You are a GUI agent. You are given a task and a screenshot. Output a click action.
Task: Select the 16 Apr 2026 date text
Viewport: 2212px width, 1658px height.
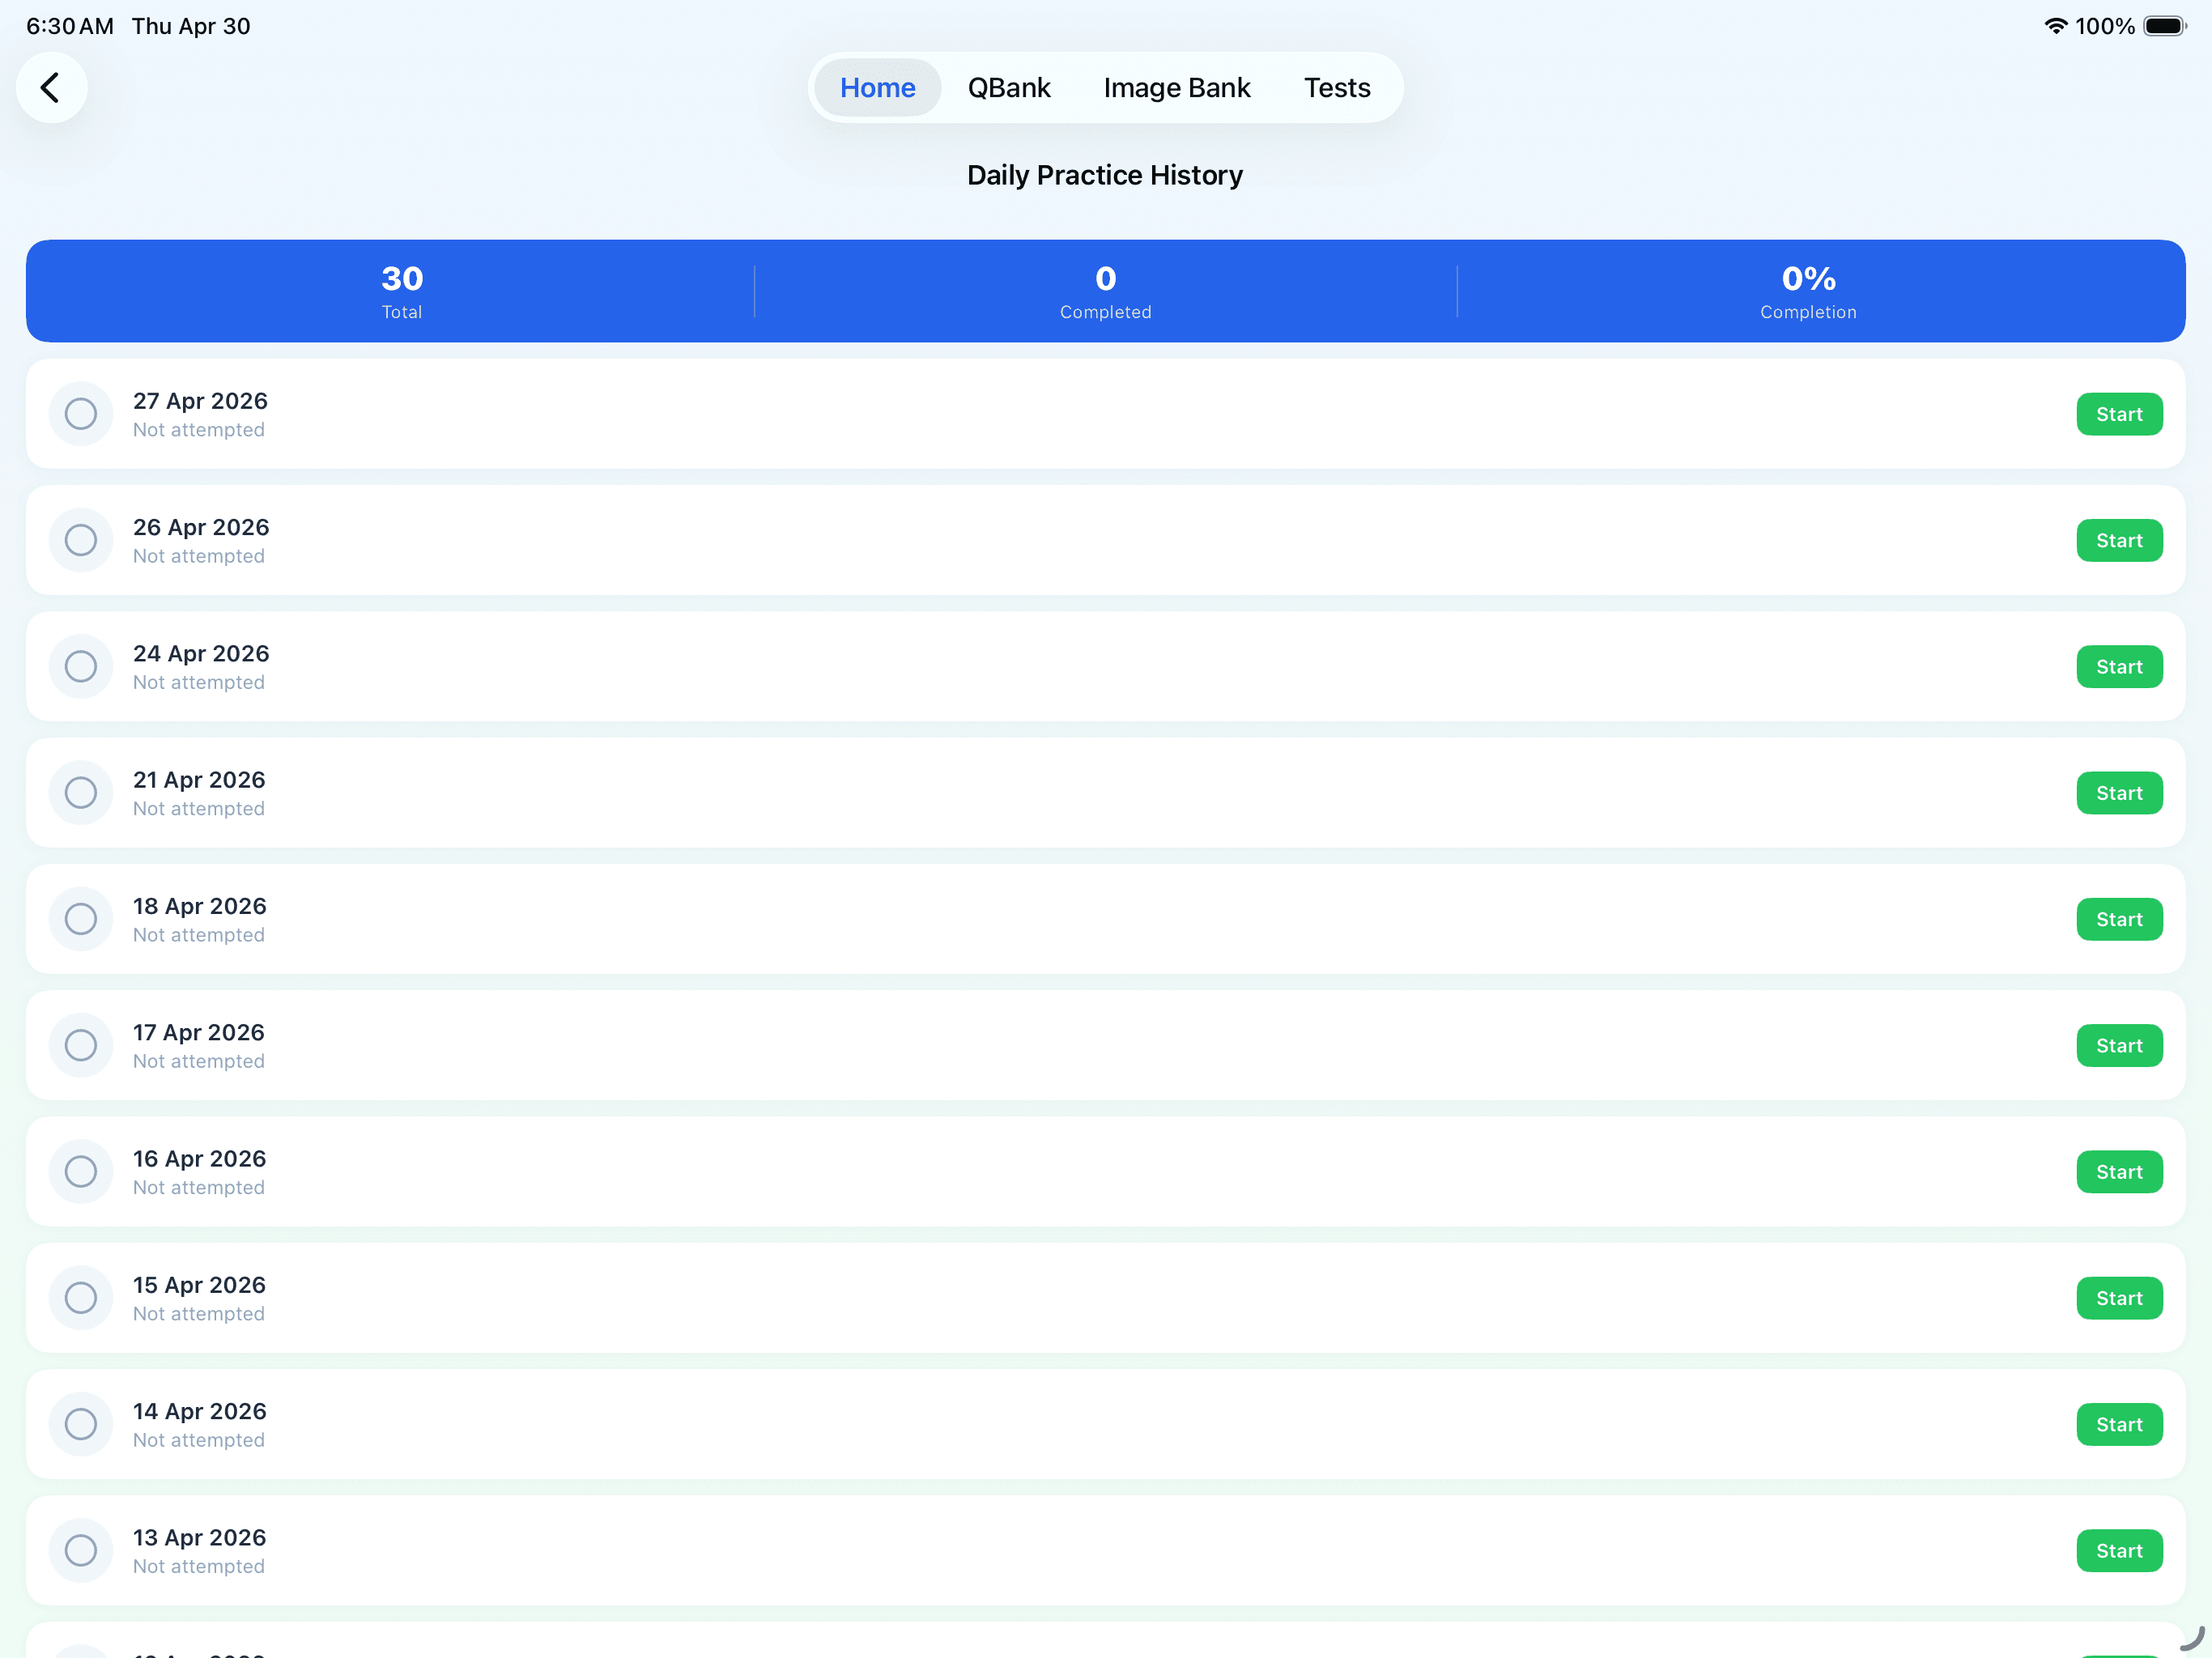click(200, 1159)
